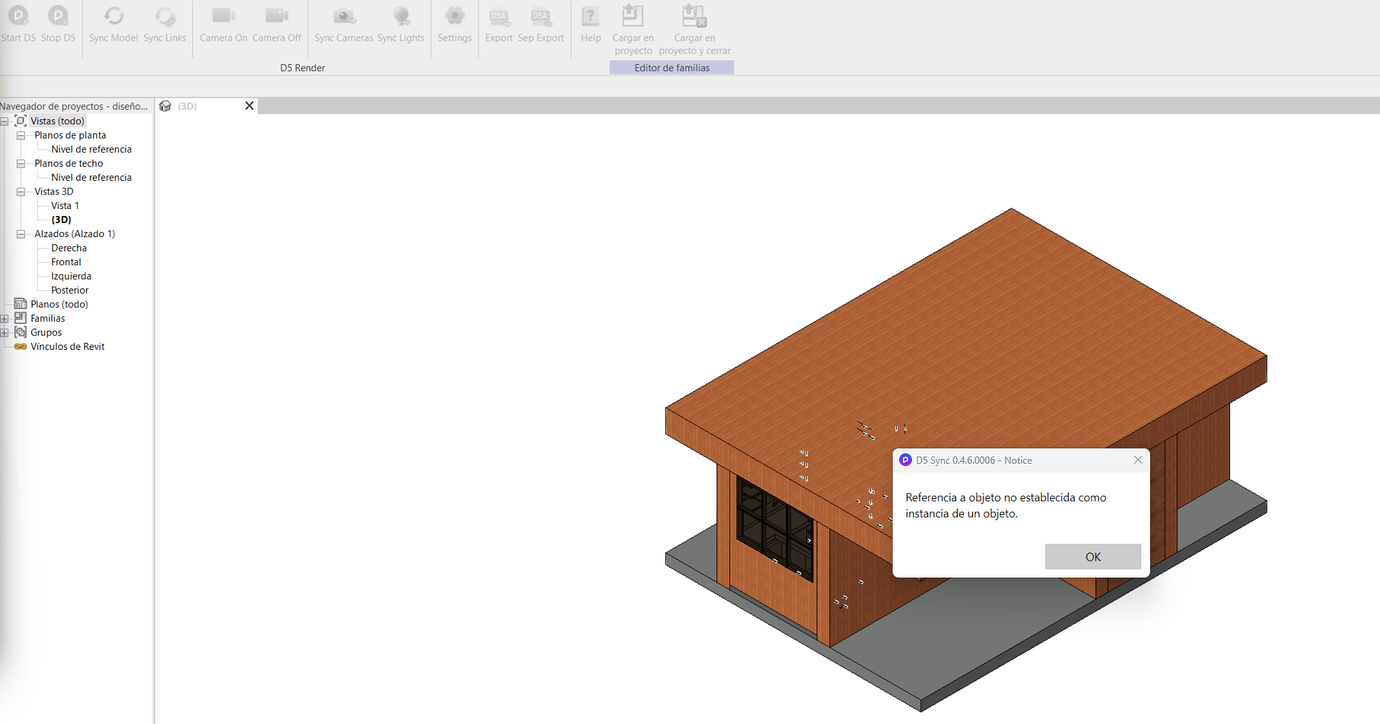Click the Editor de familias ribbon label
Image resolution: width=1380 pixels, height=724 pixels.
tap(671, 67)
